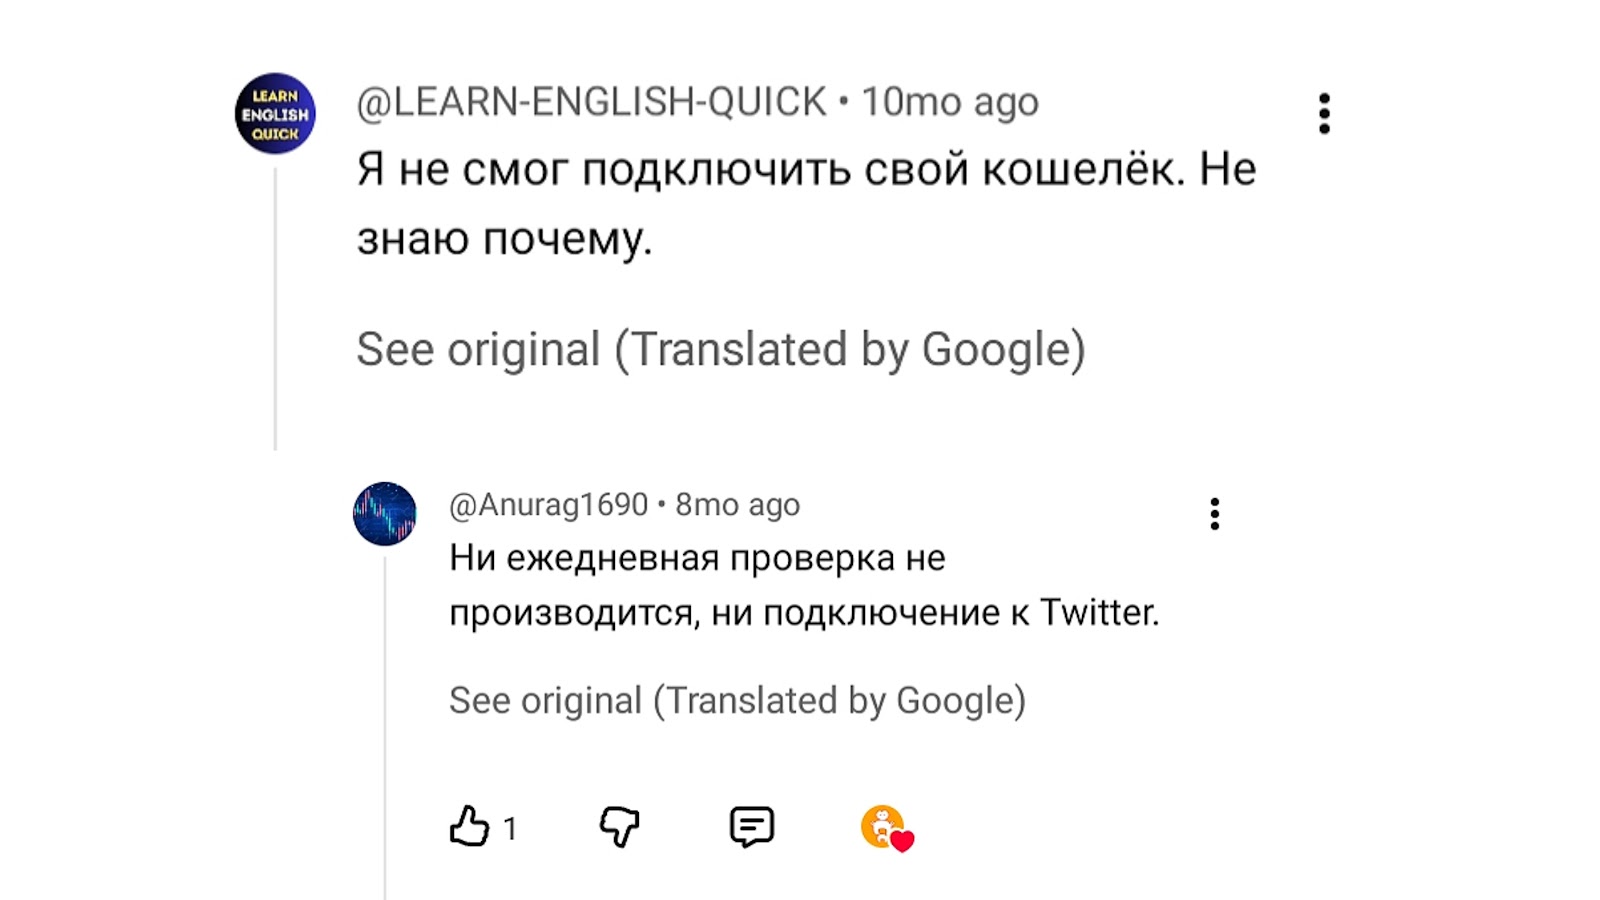Click the reply speech-bubble icon

click(x=752, y=827)
